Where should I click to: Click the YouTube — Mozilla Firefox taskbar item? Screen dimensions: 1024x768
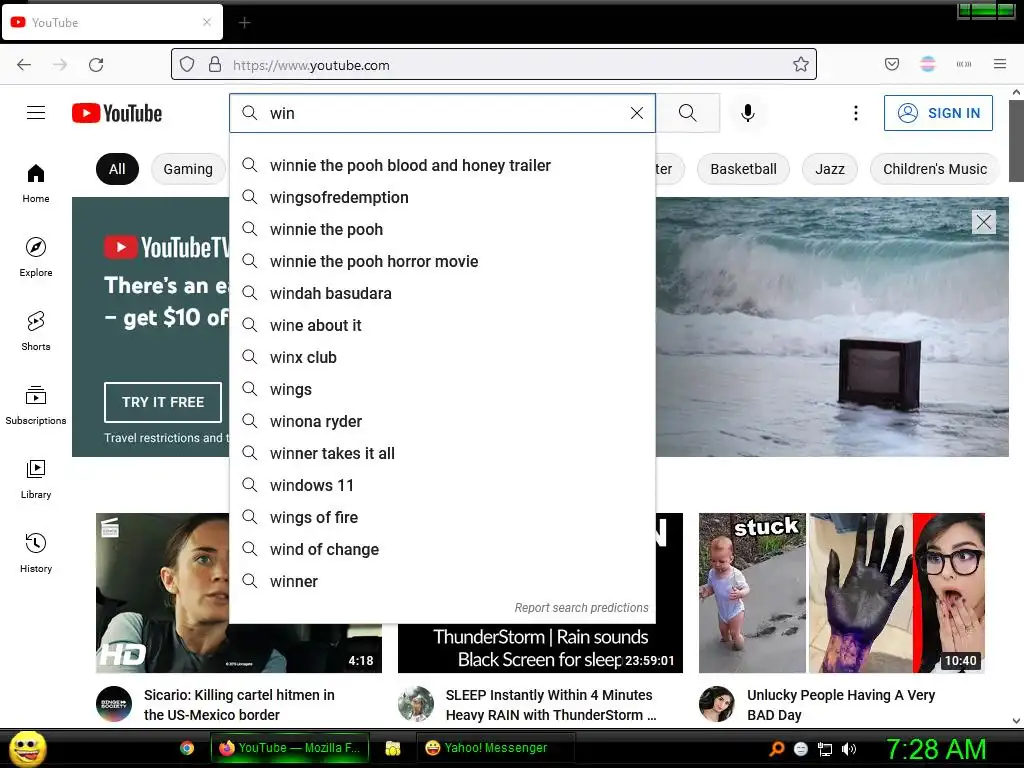(x=290, y=748)
